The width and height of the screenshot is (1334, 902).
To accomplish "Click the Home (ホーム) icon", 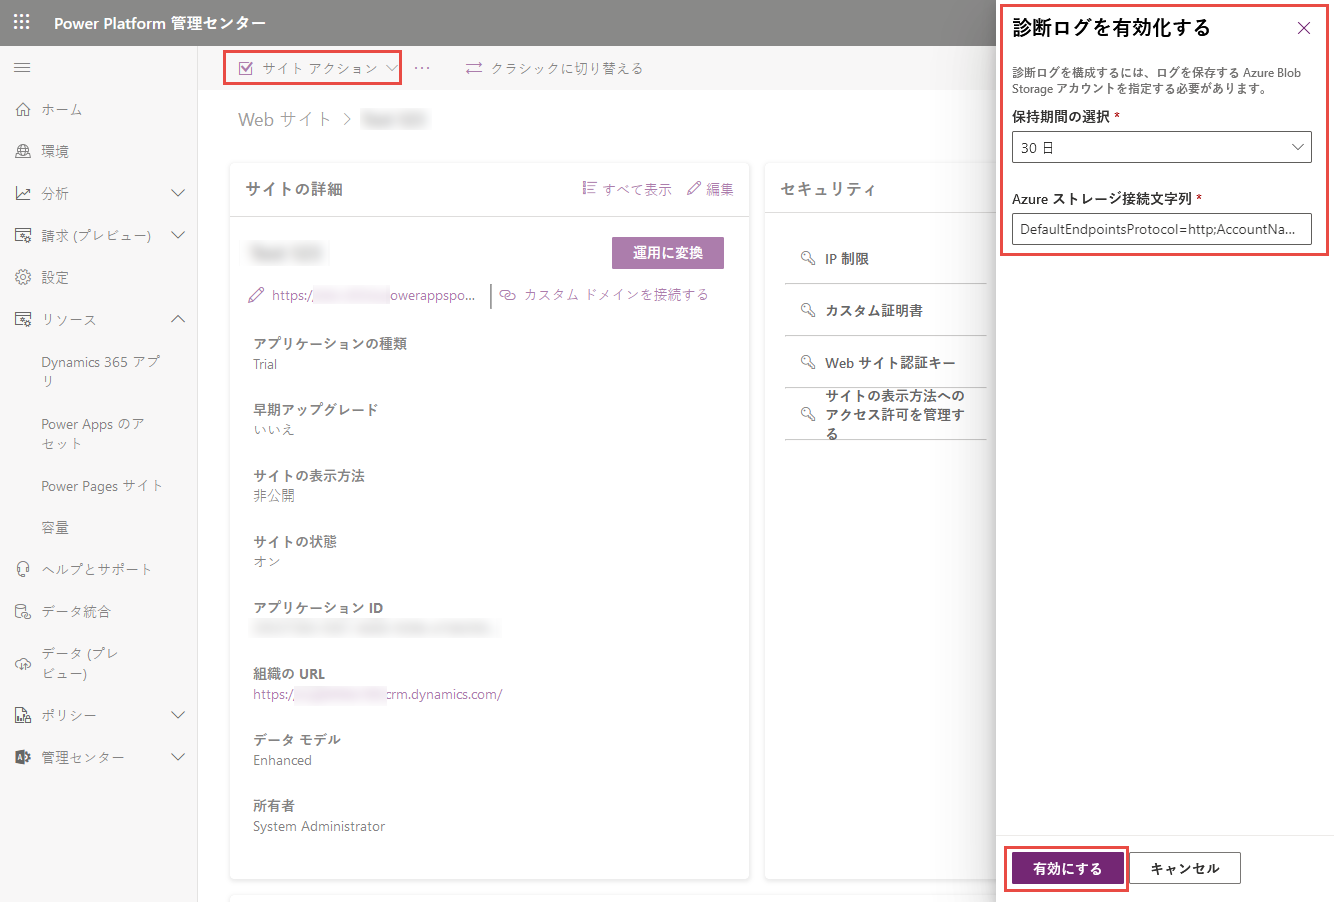I will 23,109.
